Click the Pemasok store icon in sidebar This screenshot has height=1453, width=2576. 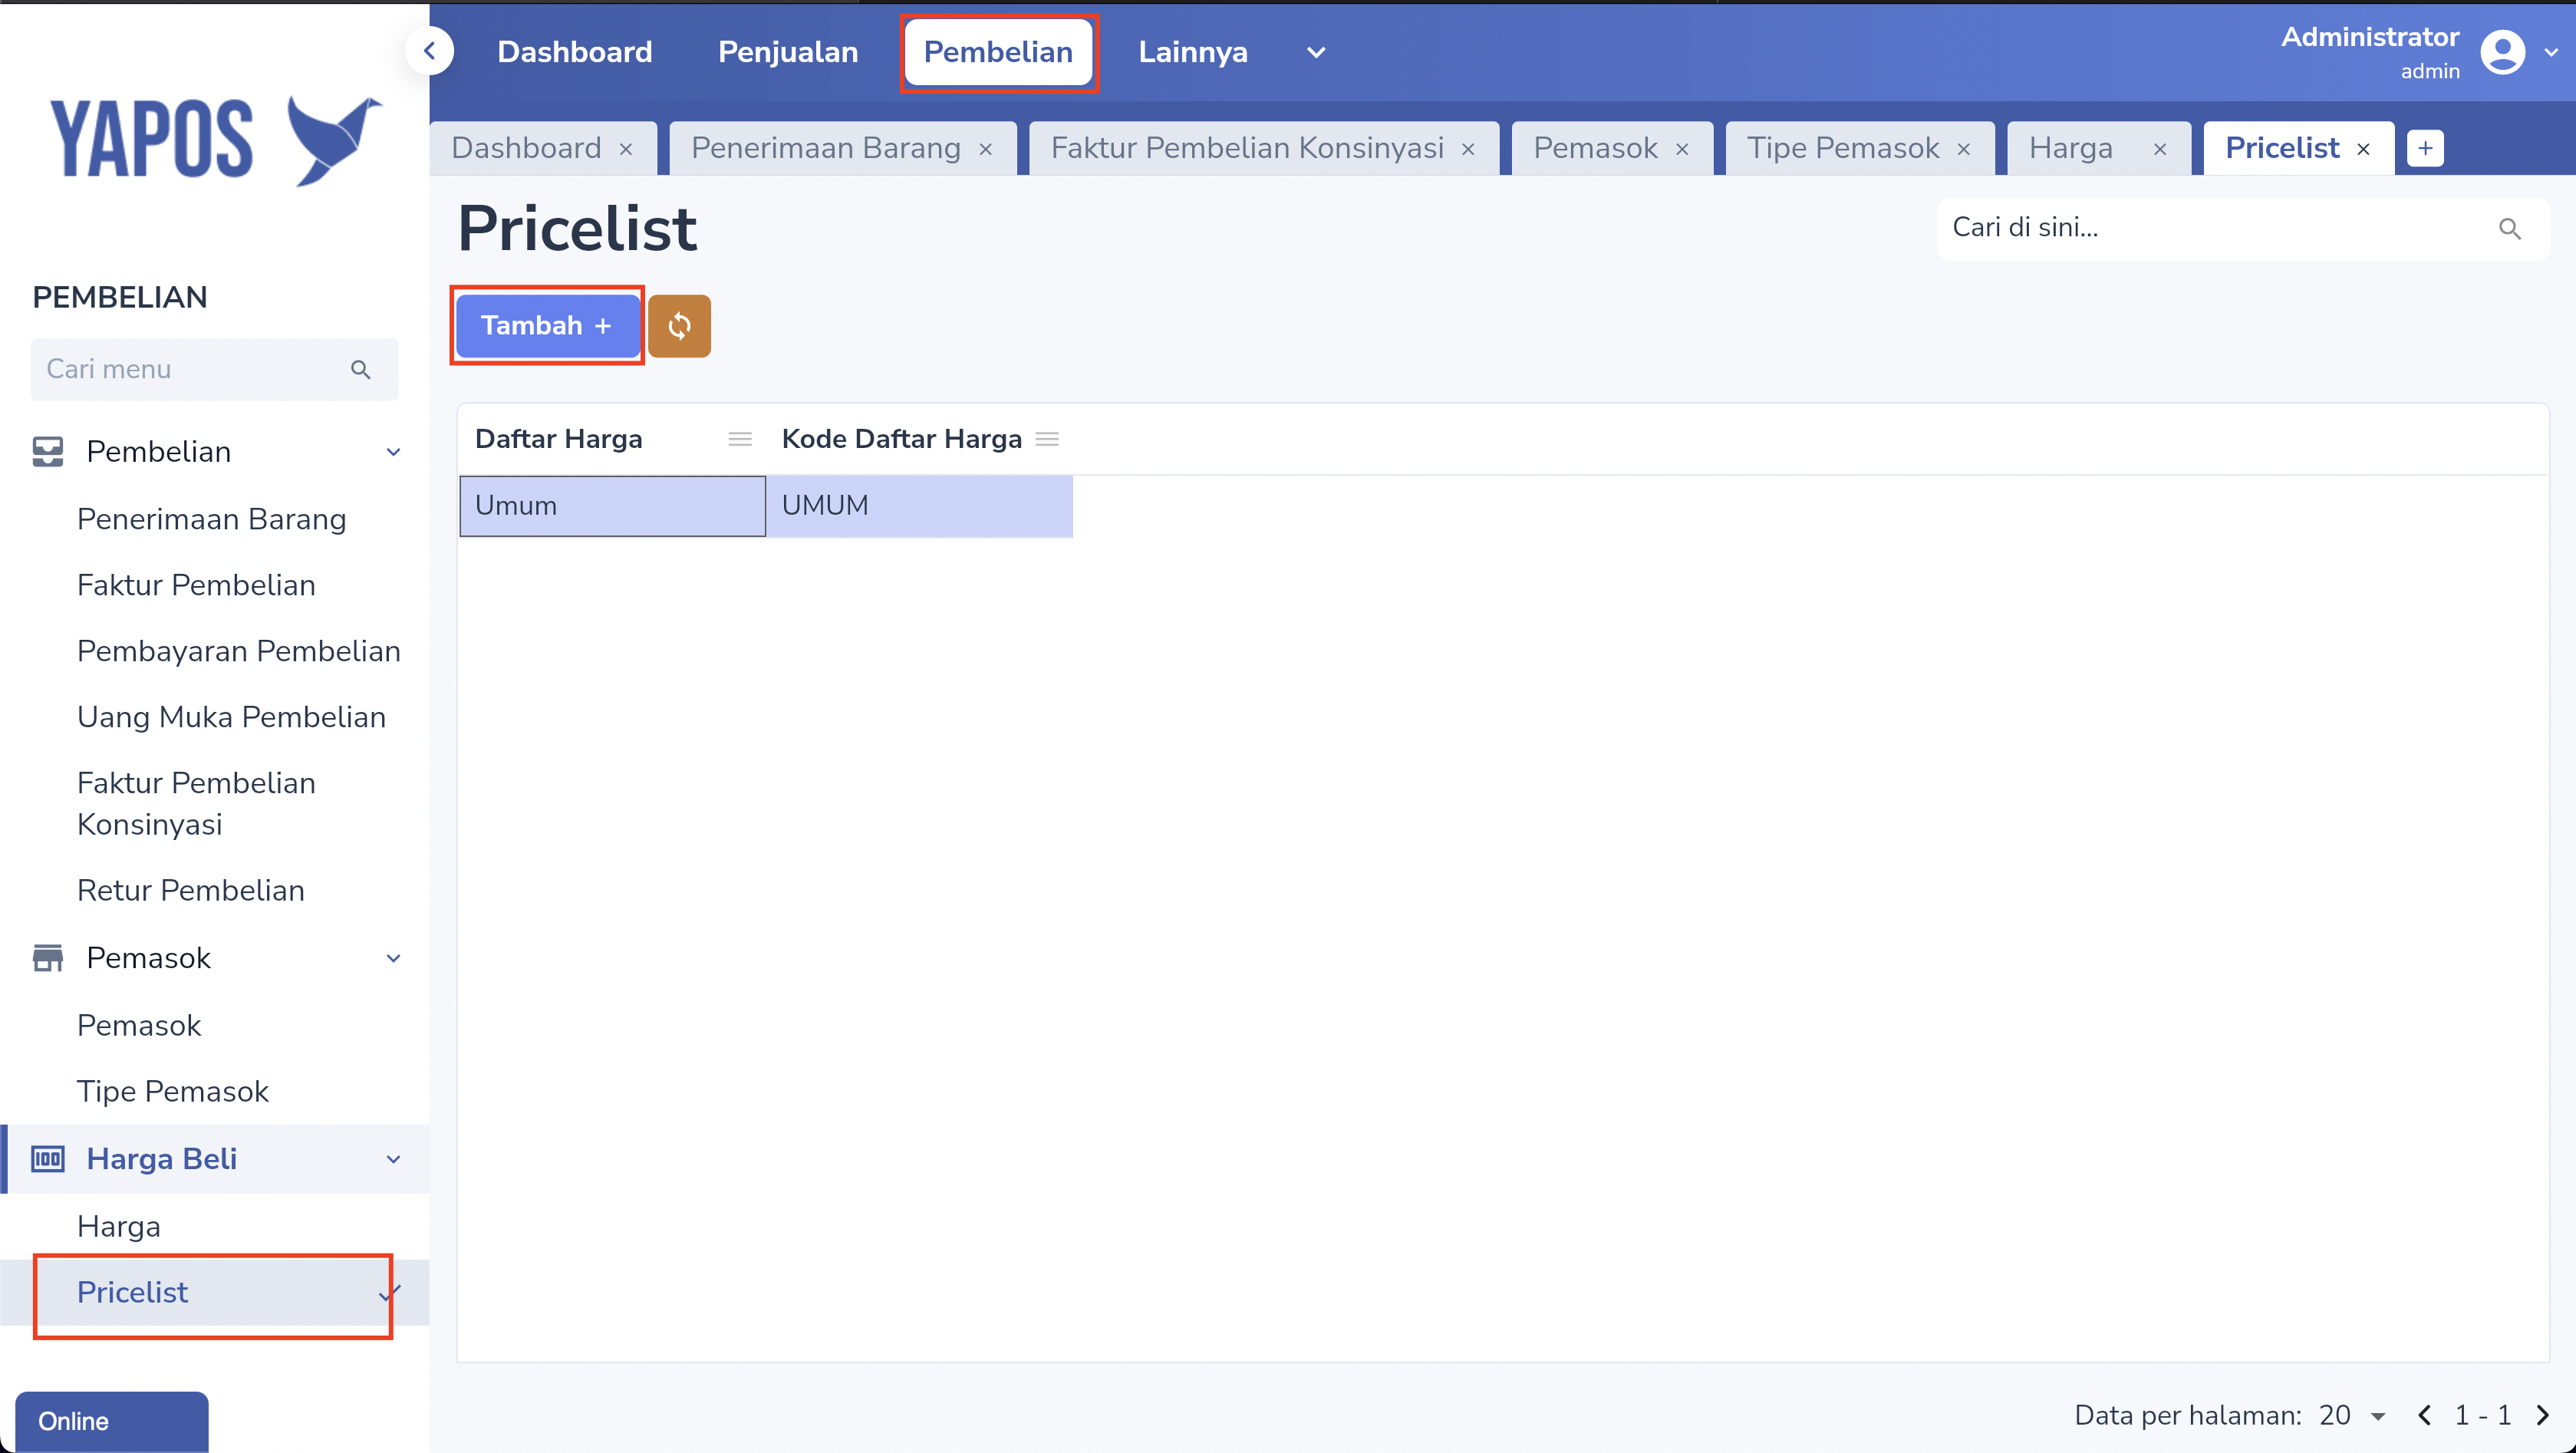47,958
